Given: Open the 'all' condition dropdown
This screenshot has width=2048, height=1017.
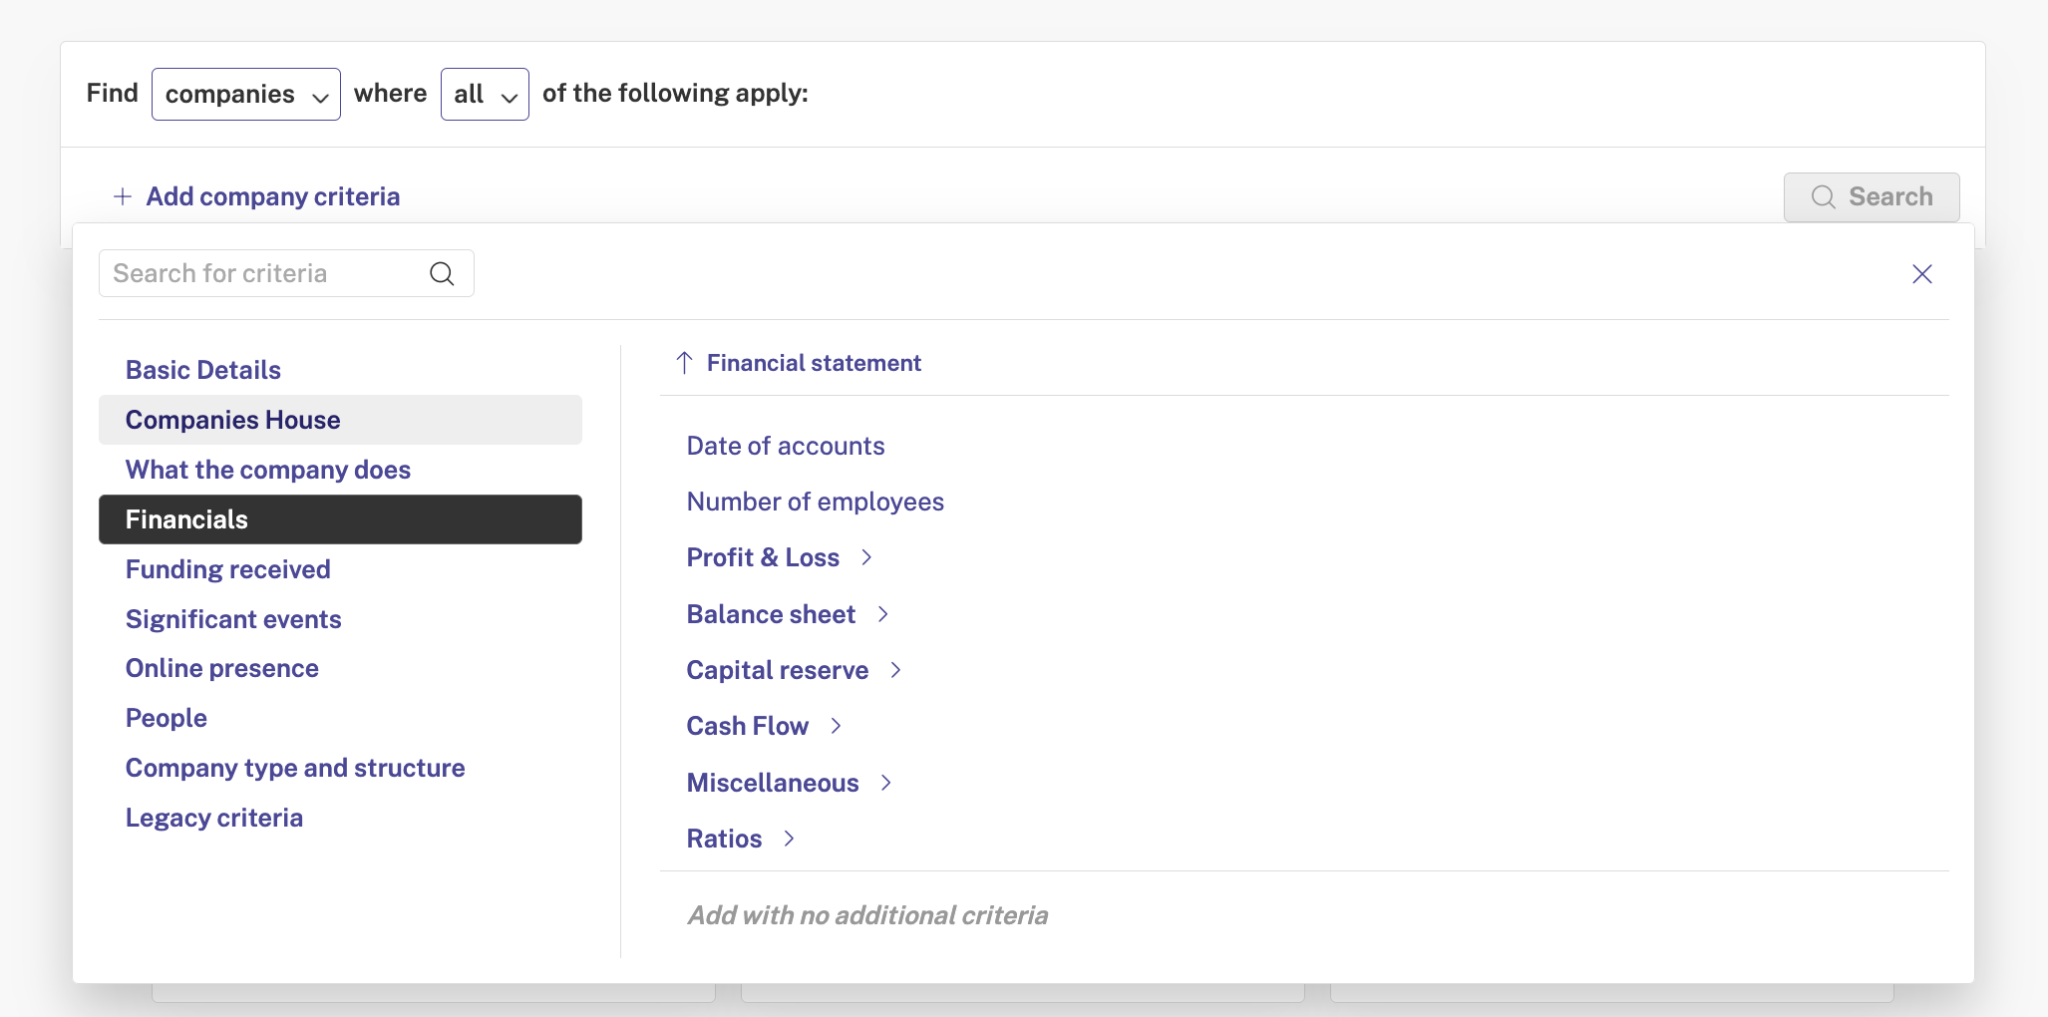Looking at the screenshot, I should (x=484, y=94).
